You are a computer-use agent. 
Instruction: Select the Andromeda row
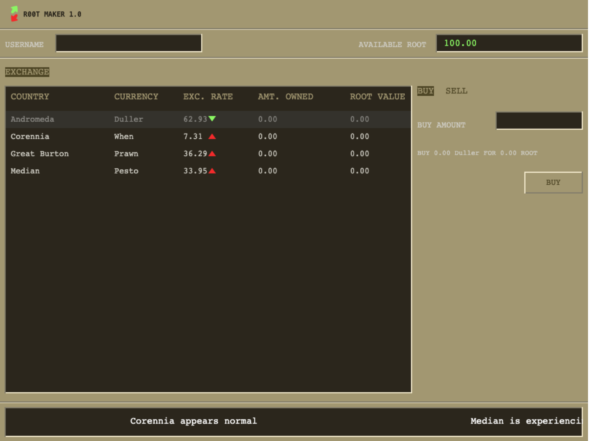pos(208,119)
